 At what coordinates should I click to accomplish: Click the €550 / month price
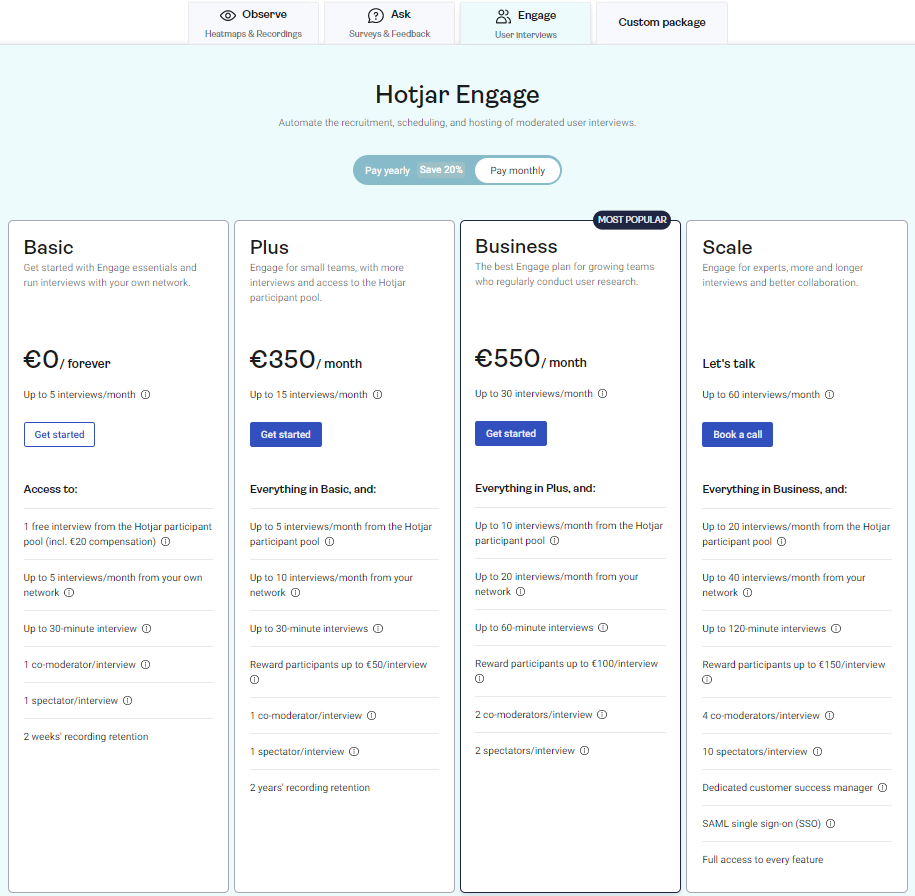(531, 358)
